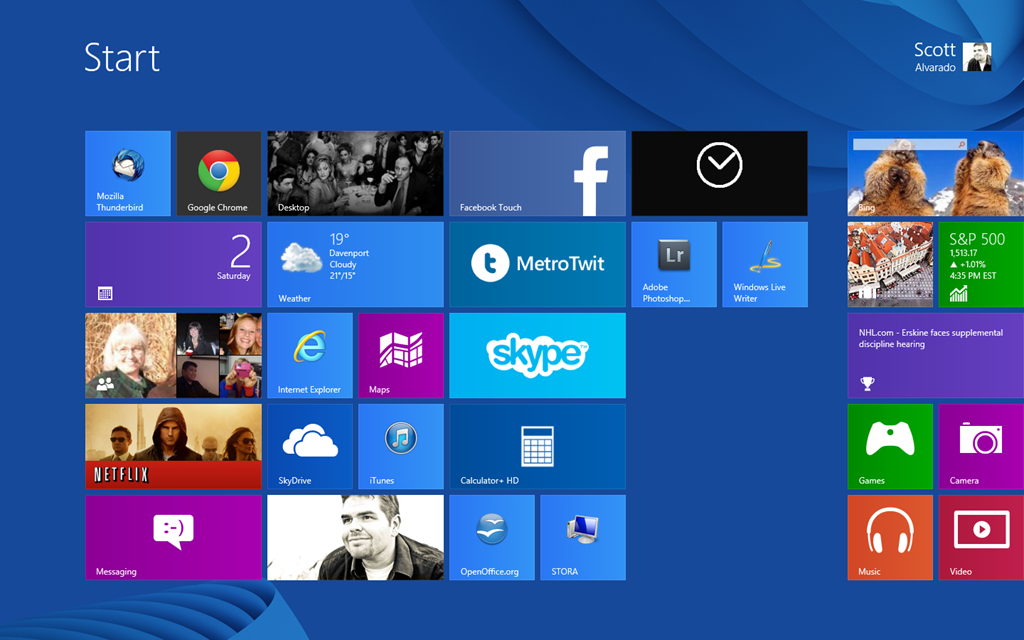Open the SkyDrive tile
The width and height of the screenshot is (1024, 640).
[x=310, y=447]
